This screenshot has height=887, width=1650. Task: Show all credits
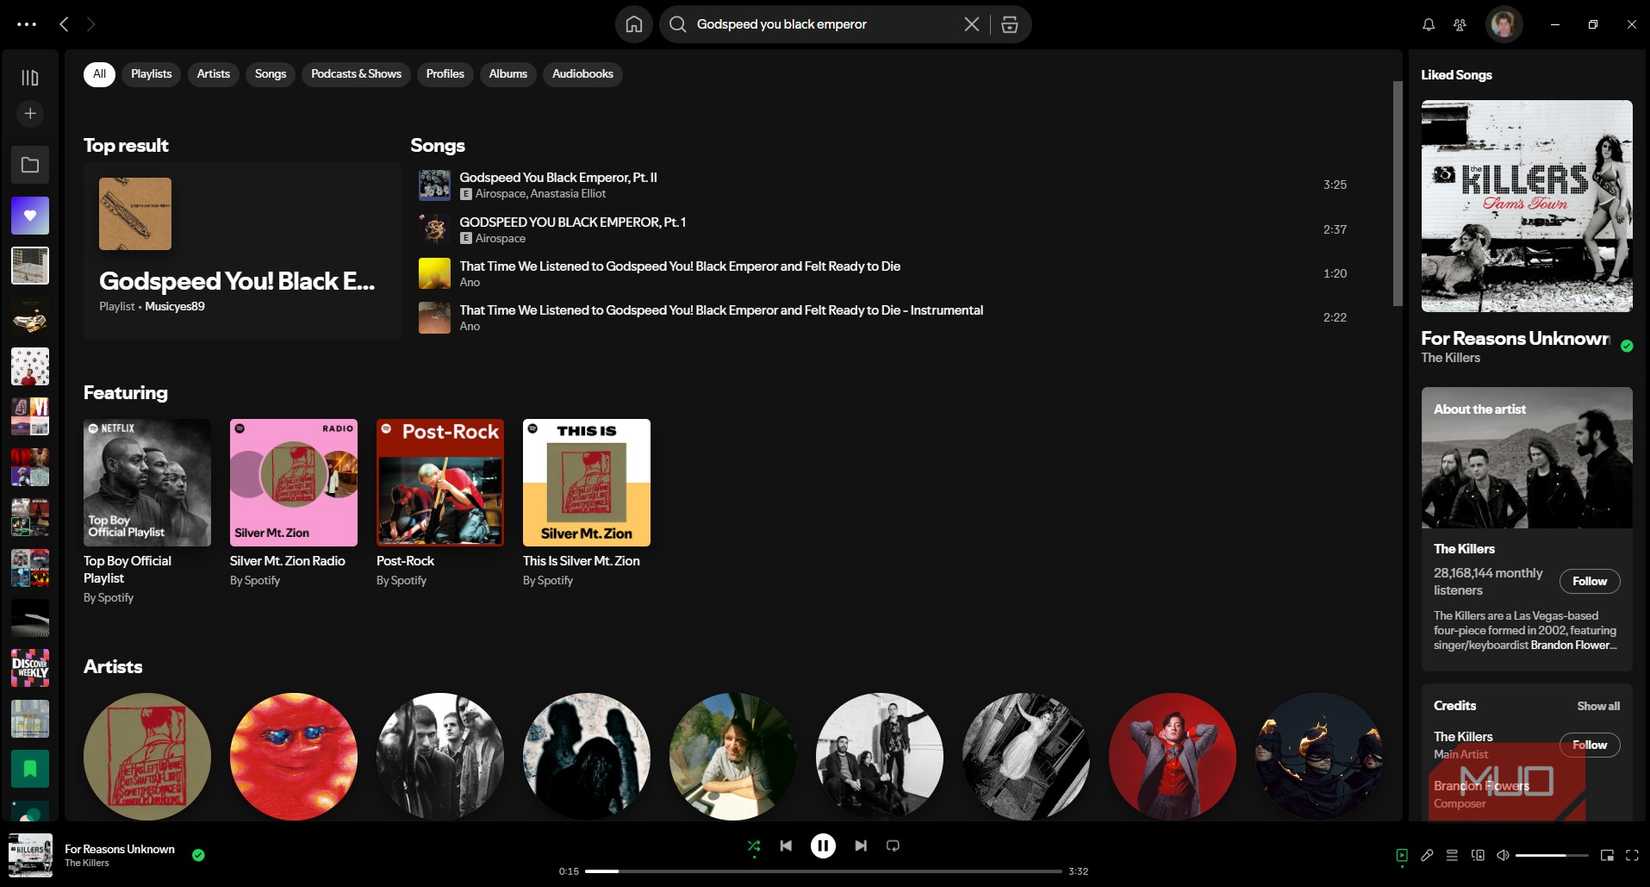(x=1598, y=706)
